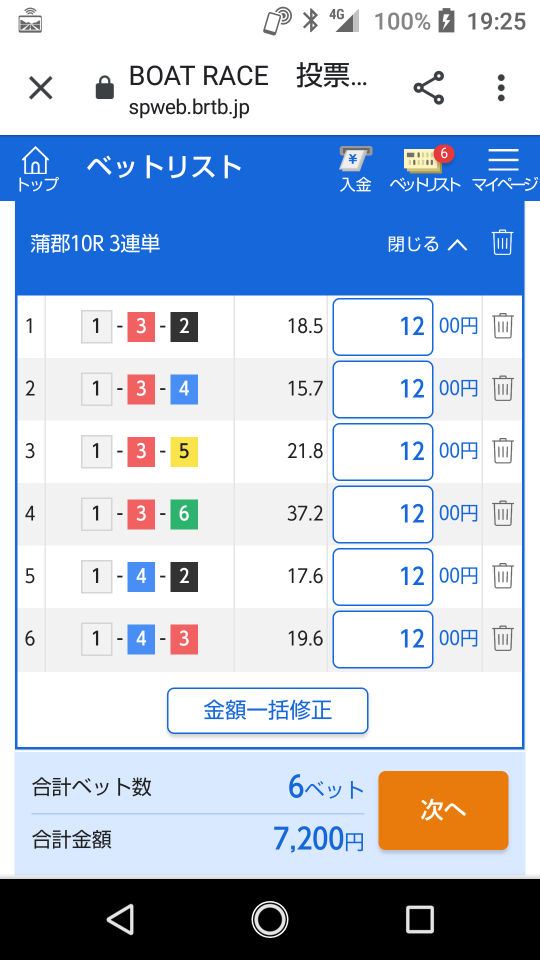Delete bet row 1-4-2
The image size is (540, 960).
coord(503,576)
